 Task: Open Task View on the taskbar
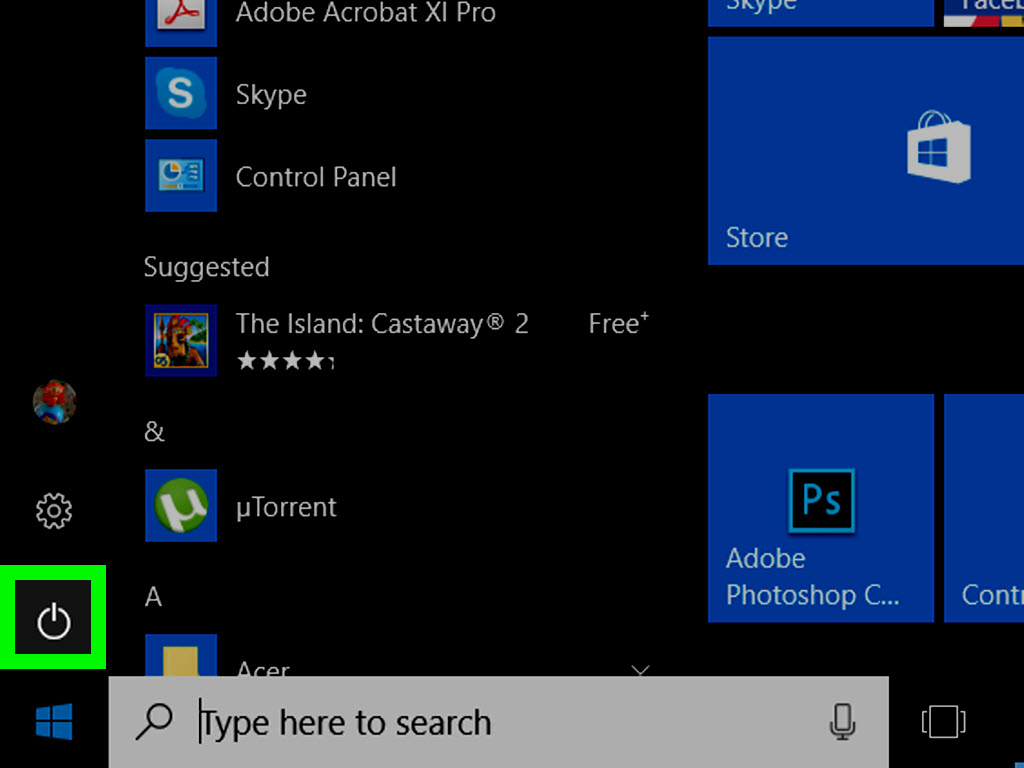pyautogui.click(x=943, y=722)
